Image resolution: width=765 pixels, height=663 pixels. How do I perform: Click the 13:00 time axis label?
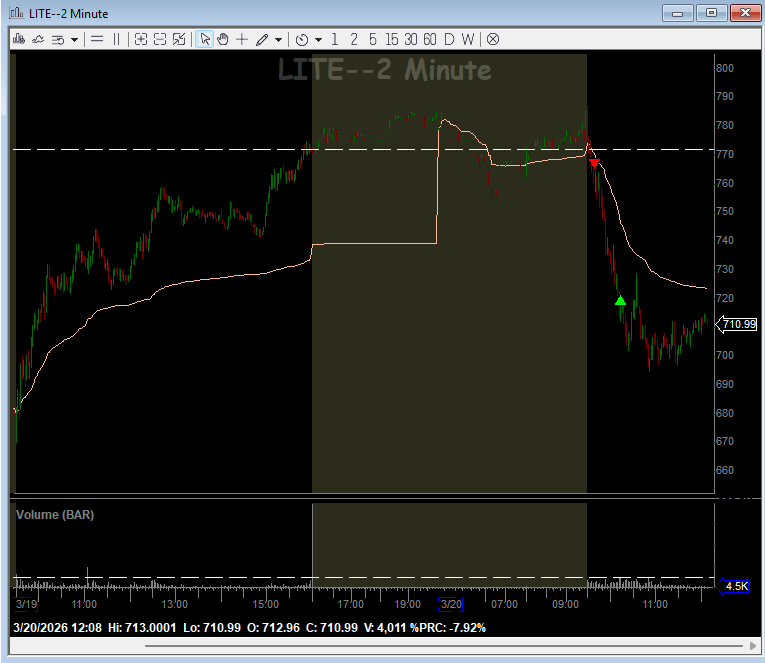[x=175, y=604]
